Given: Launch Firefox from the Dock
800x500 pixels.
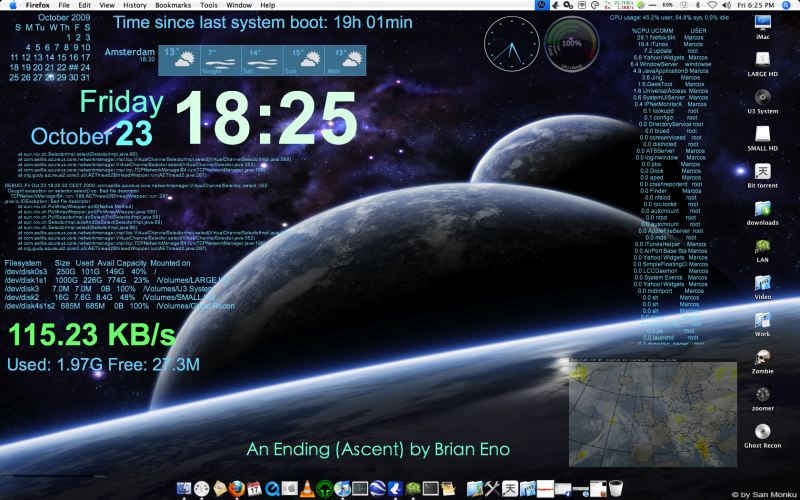Looking at the screenshot, I should [x=237, y=488].
